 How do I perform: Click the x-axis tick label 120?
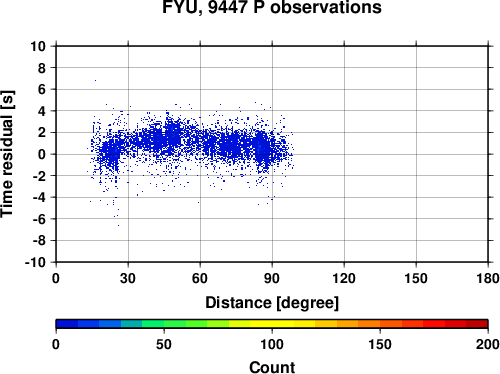coord(344,278)
